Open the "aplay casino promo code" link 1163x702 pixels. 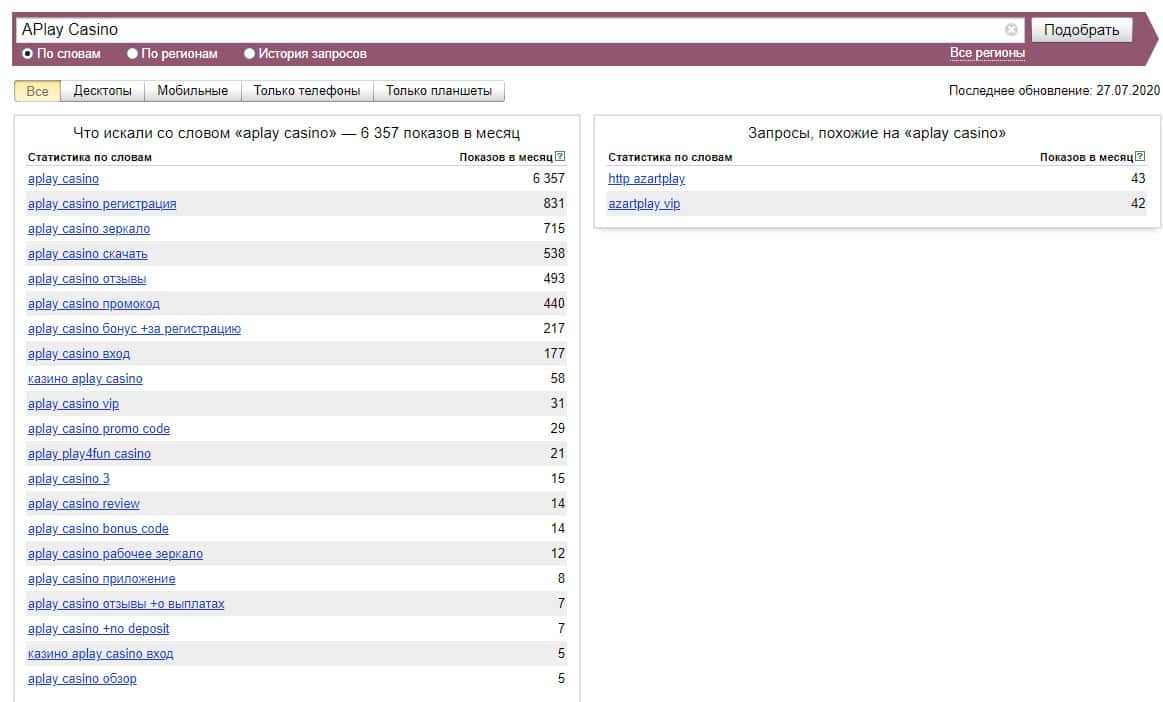(99, 429)
